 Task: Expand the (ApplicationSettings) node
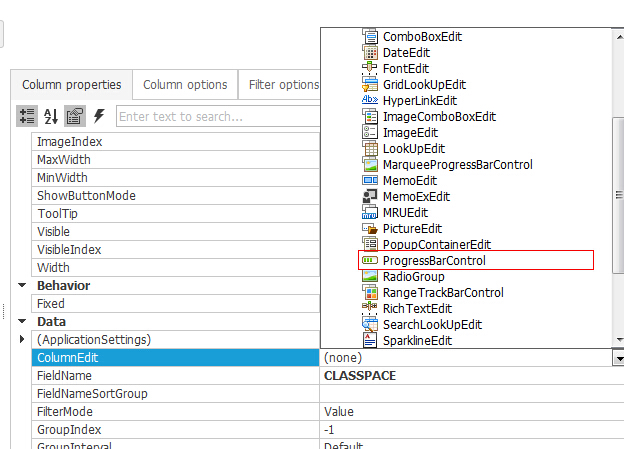tap(22, 339)
